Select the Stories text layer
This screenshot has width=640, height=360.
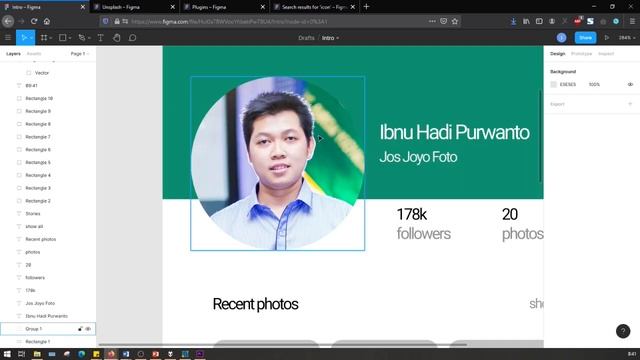pyautogui.click(x=33, y=213)
